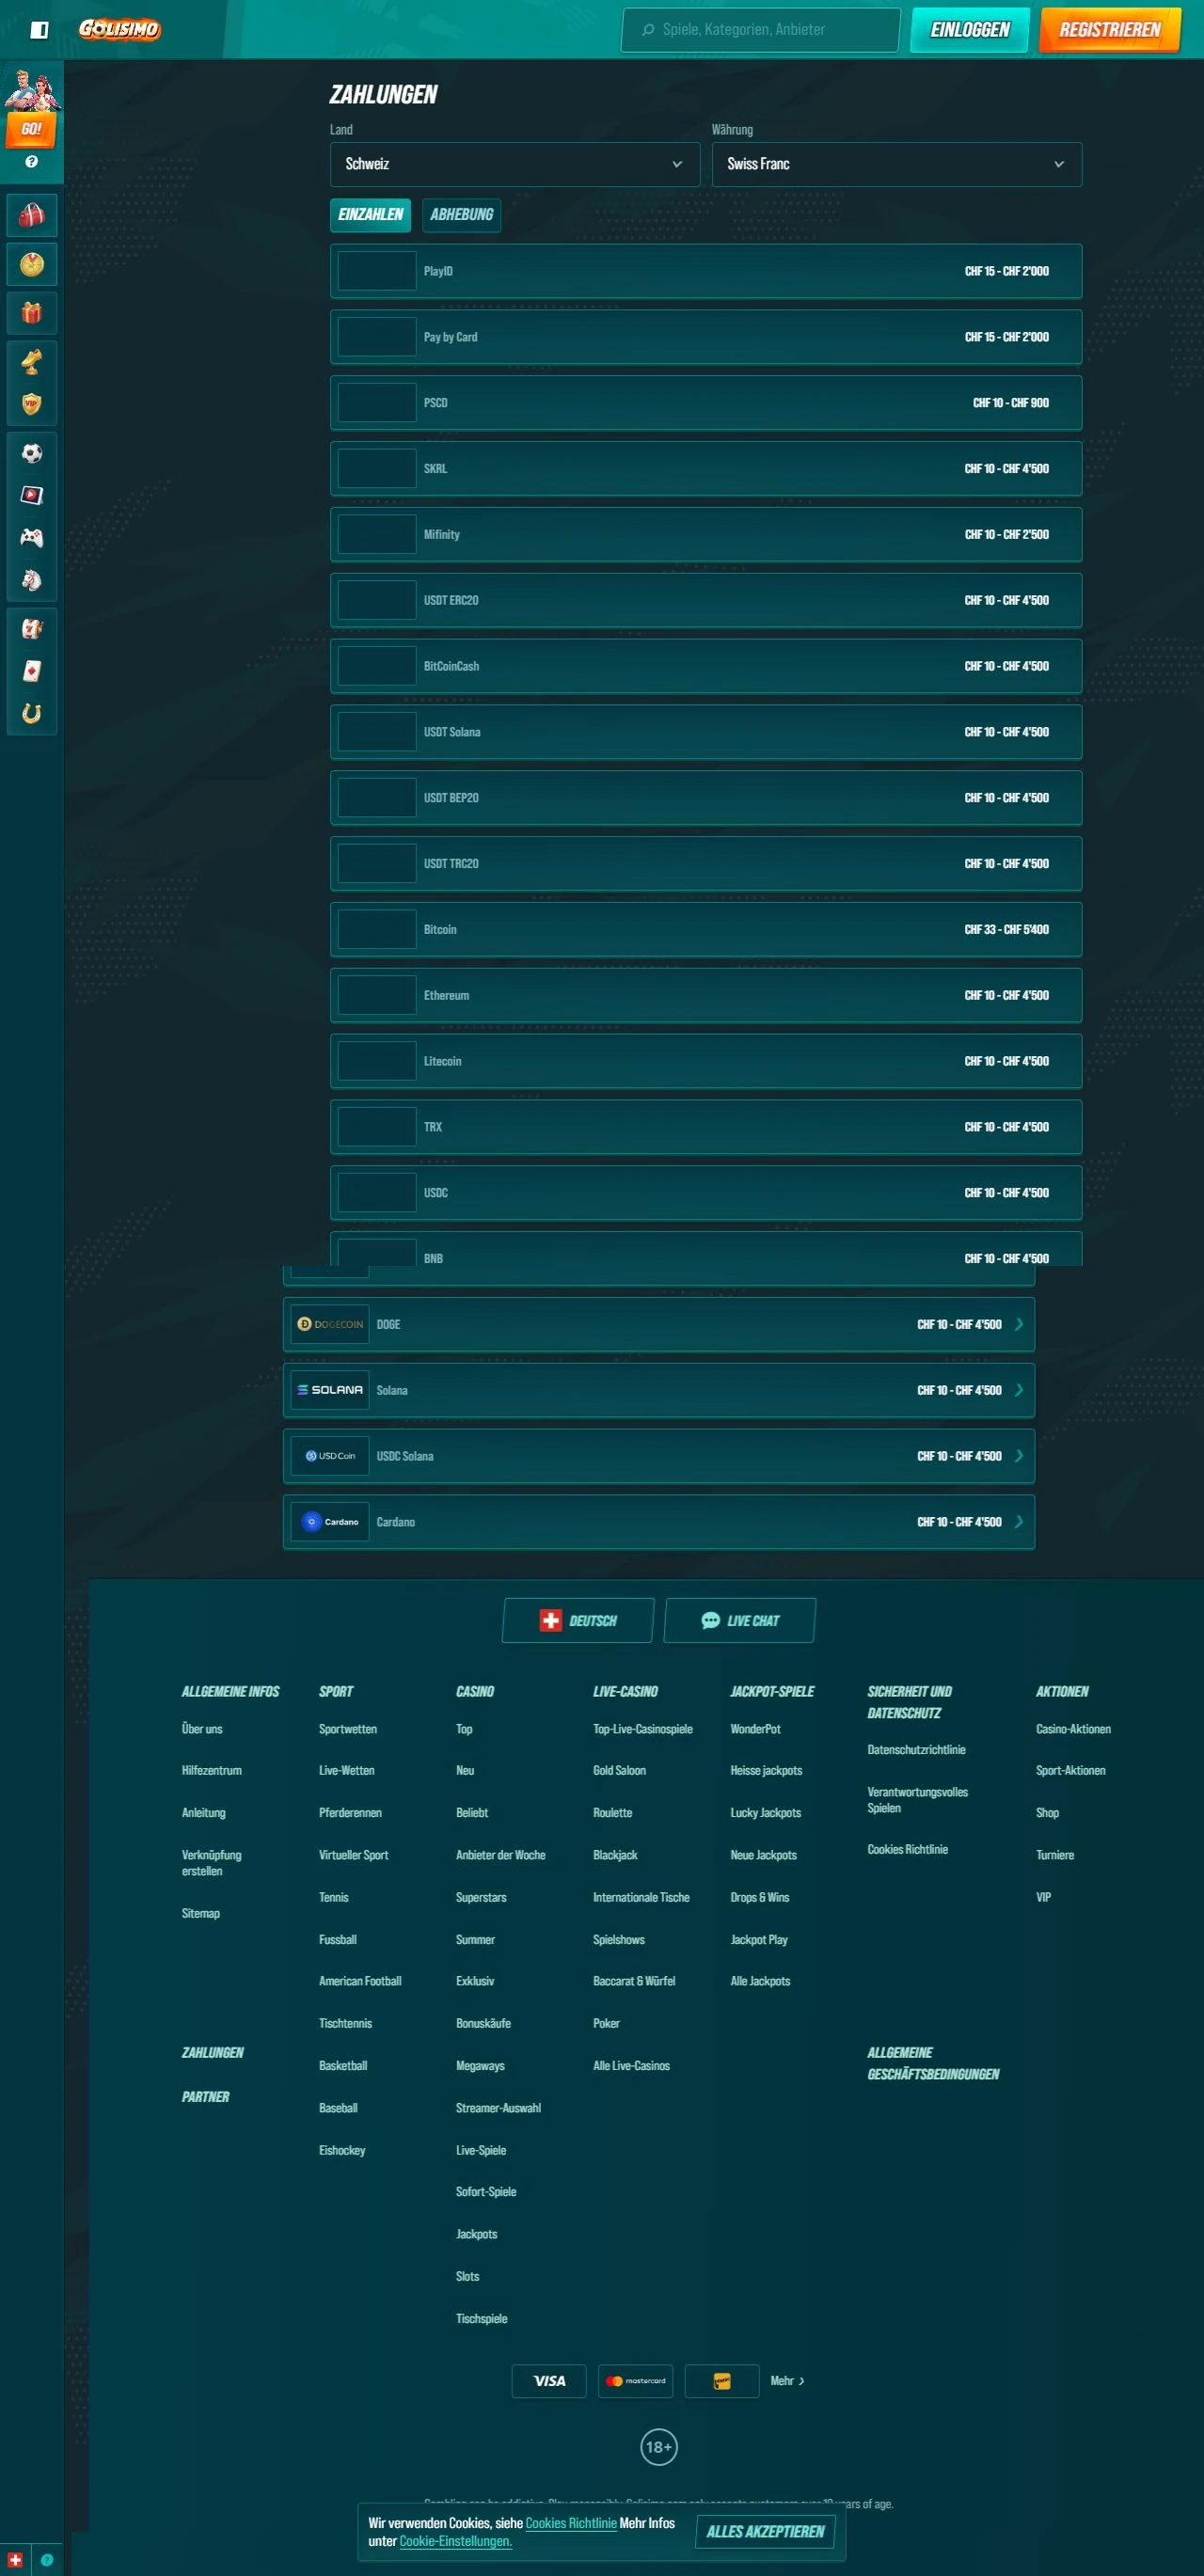Open the WonderPot footer link
The height and width of the screenshot is (2576, 1204).
tap(755, 1729)
